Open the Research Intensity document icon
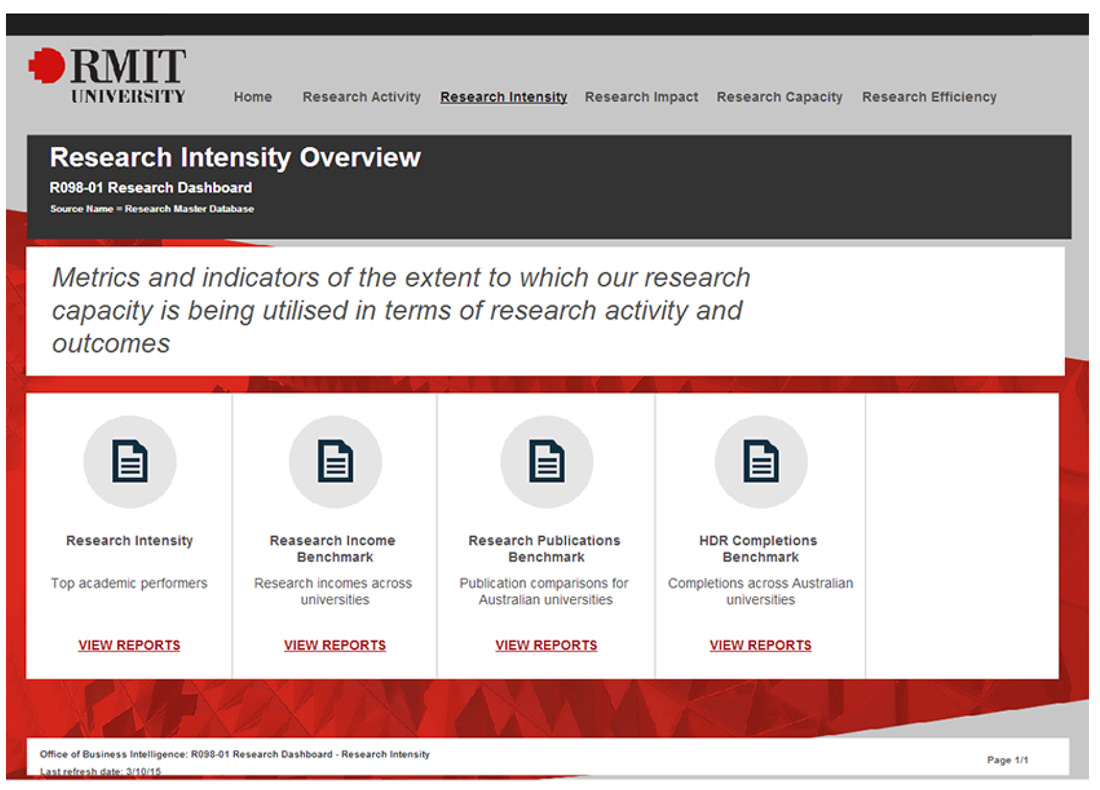The image size is (1100, 790). (x=130, y=462)
